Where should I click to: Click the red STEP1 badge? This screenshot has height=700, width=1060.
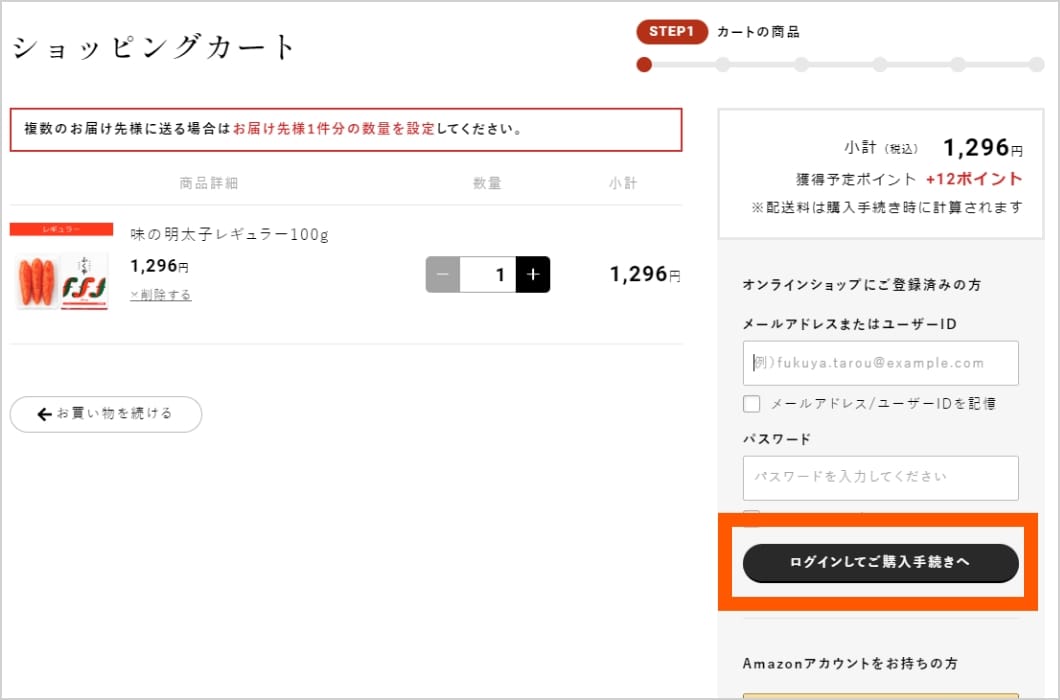671,32
